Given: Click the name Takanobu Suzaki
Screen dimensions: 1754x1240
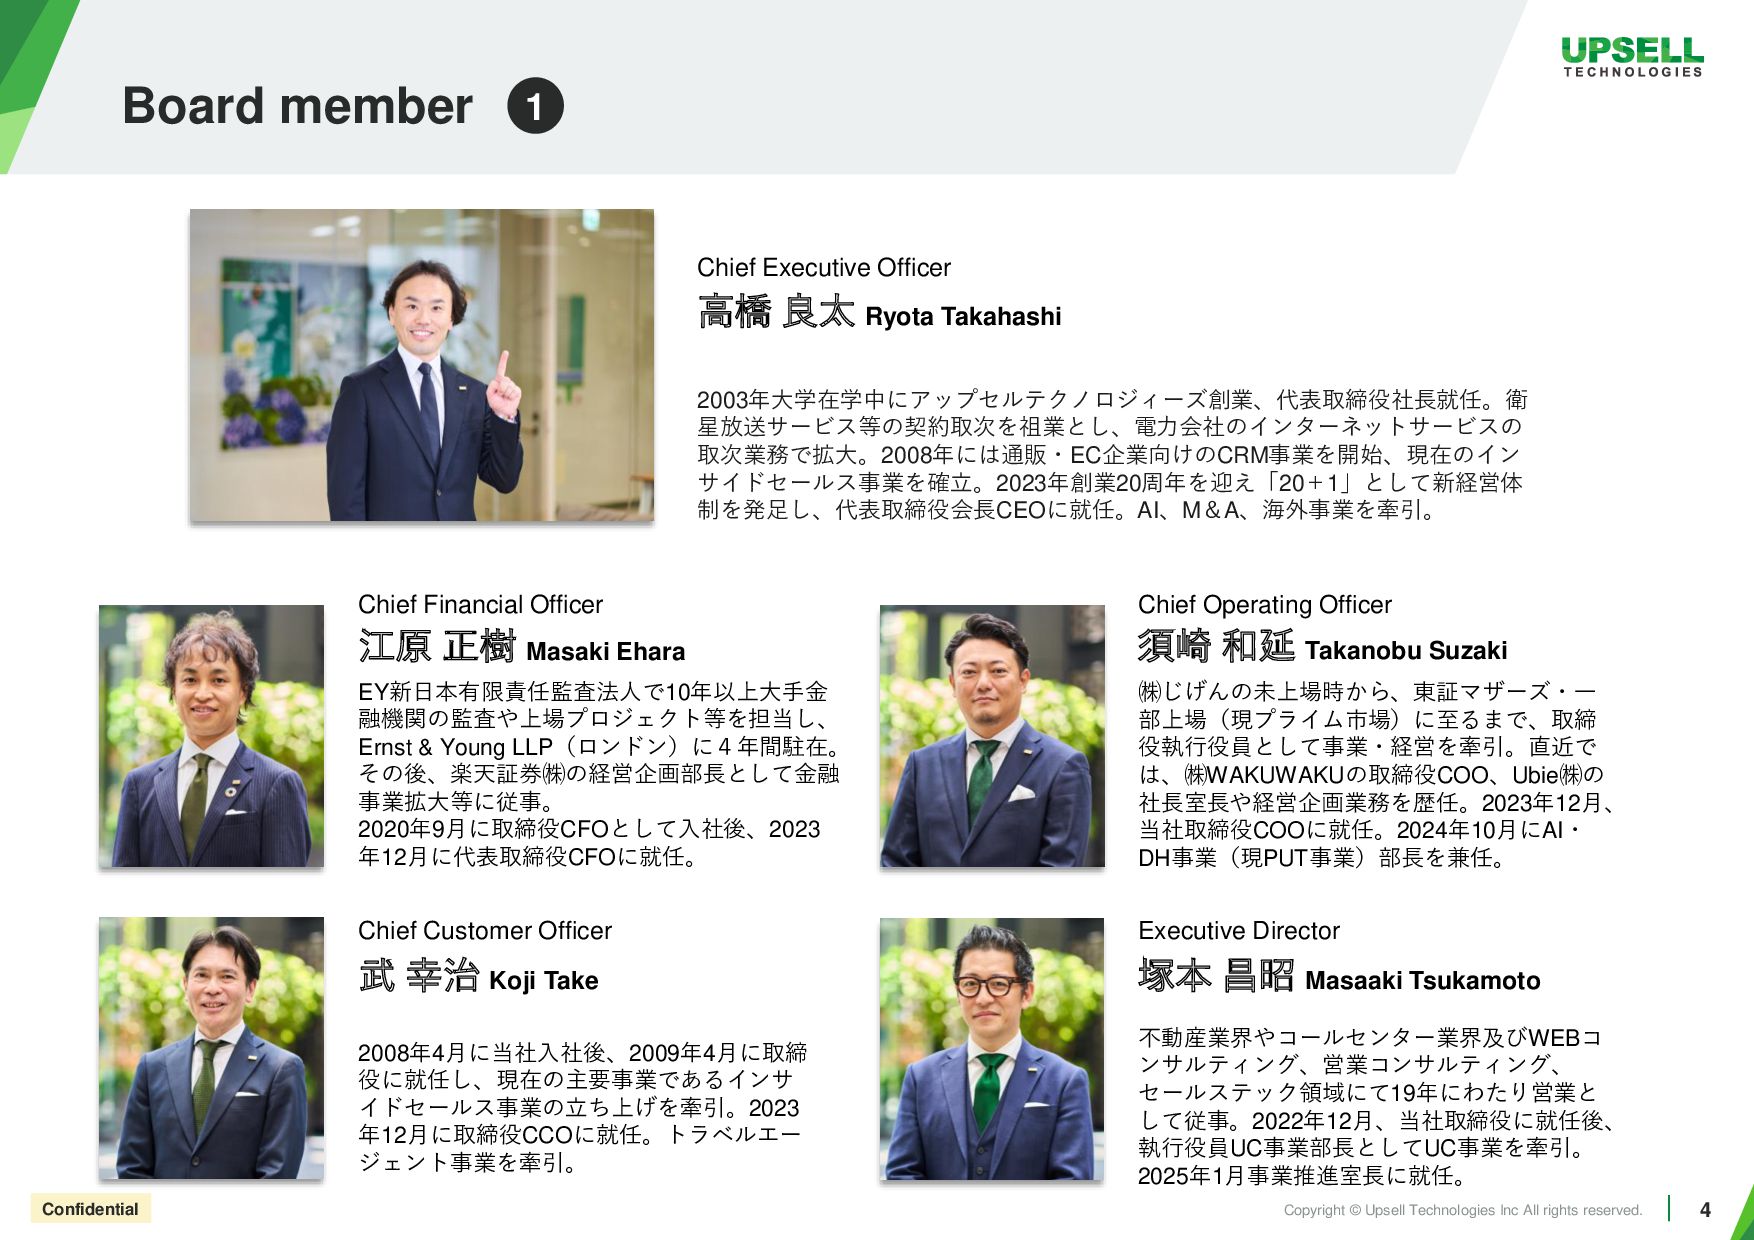Looking at the screenshot, I should tap(1406, 651).
